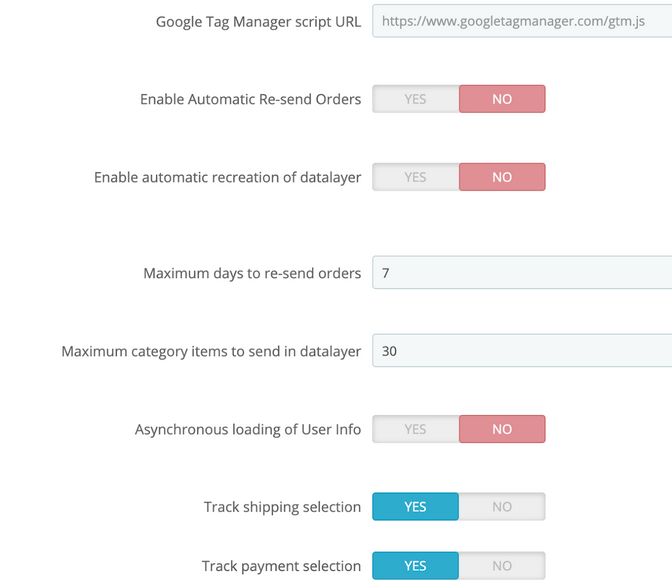The width and height of the screenshot is (672, 581).
Task: Focus the Maximum days to re-send orders field
Action: [521, 273]
